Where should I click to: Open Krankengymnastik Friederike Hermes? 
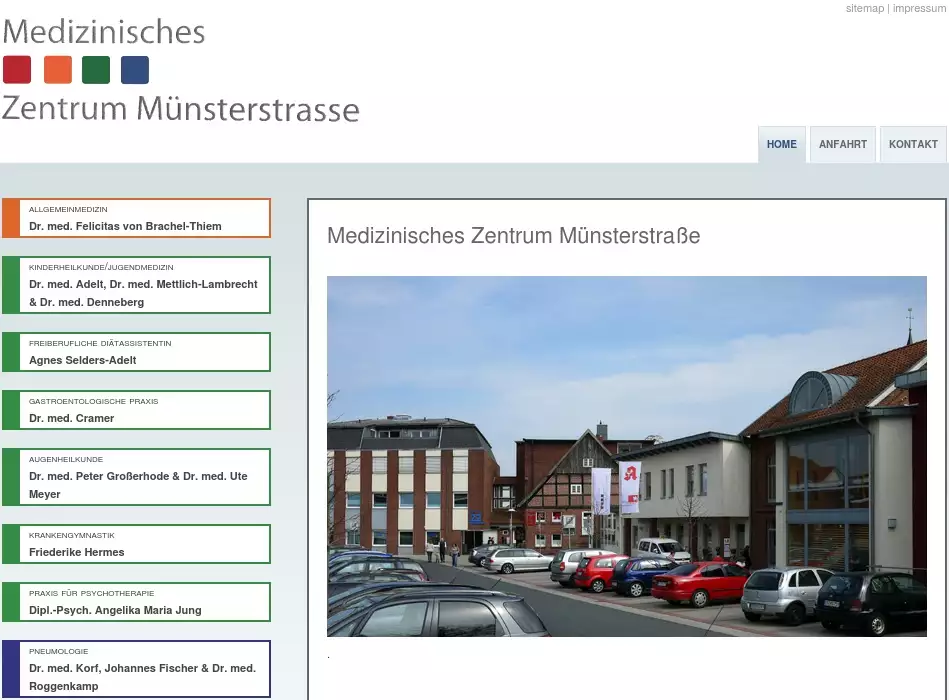point(136,544)
